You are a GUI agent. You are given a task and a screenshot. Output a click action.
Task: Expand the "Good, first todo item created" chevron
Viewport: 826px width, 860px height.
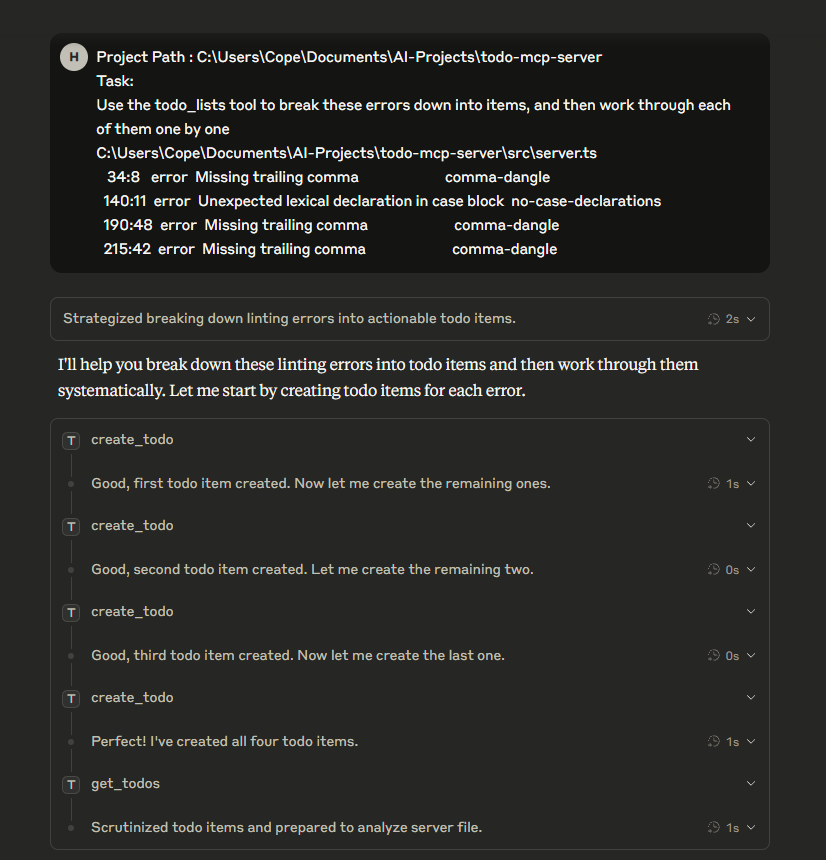pos(751,484)
